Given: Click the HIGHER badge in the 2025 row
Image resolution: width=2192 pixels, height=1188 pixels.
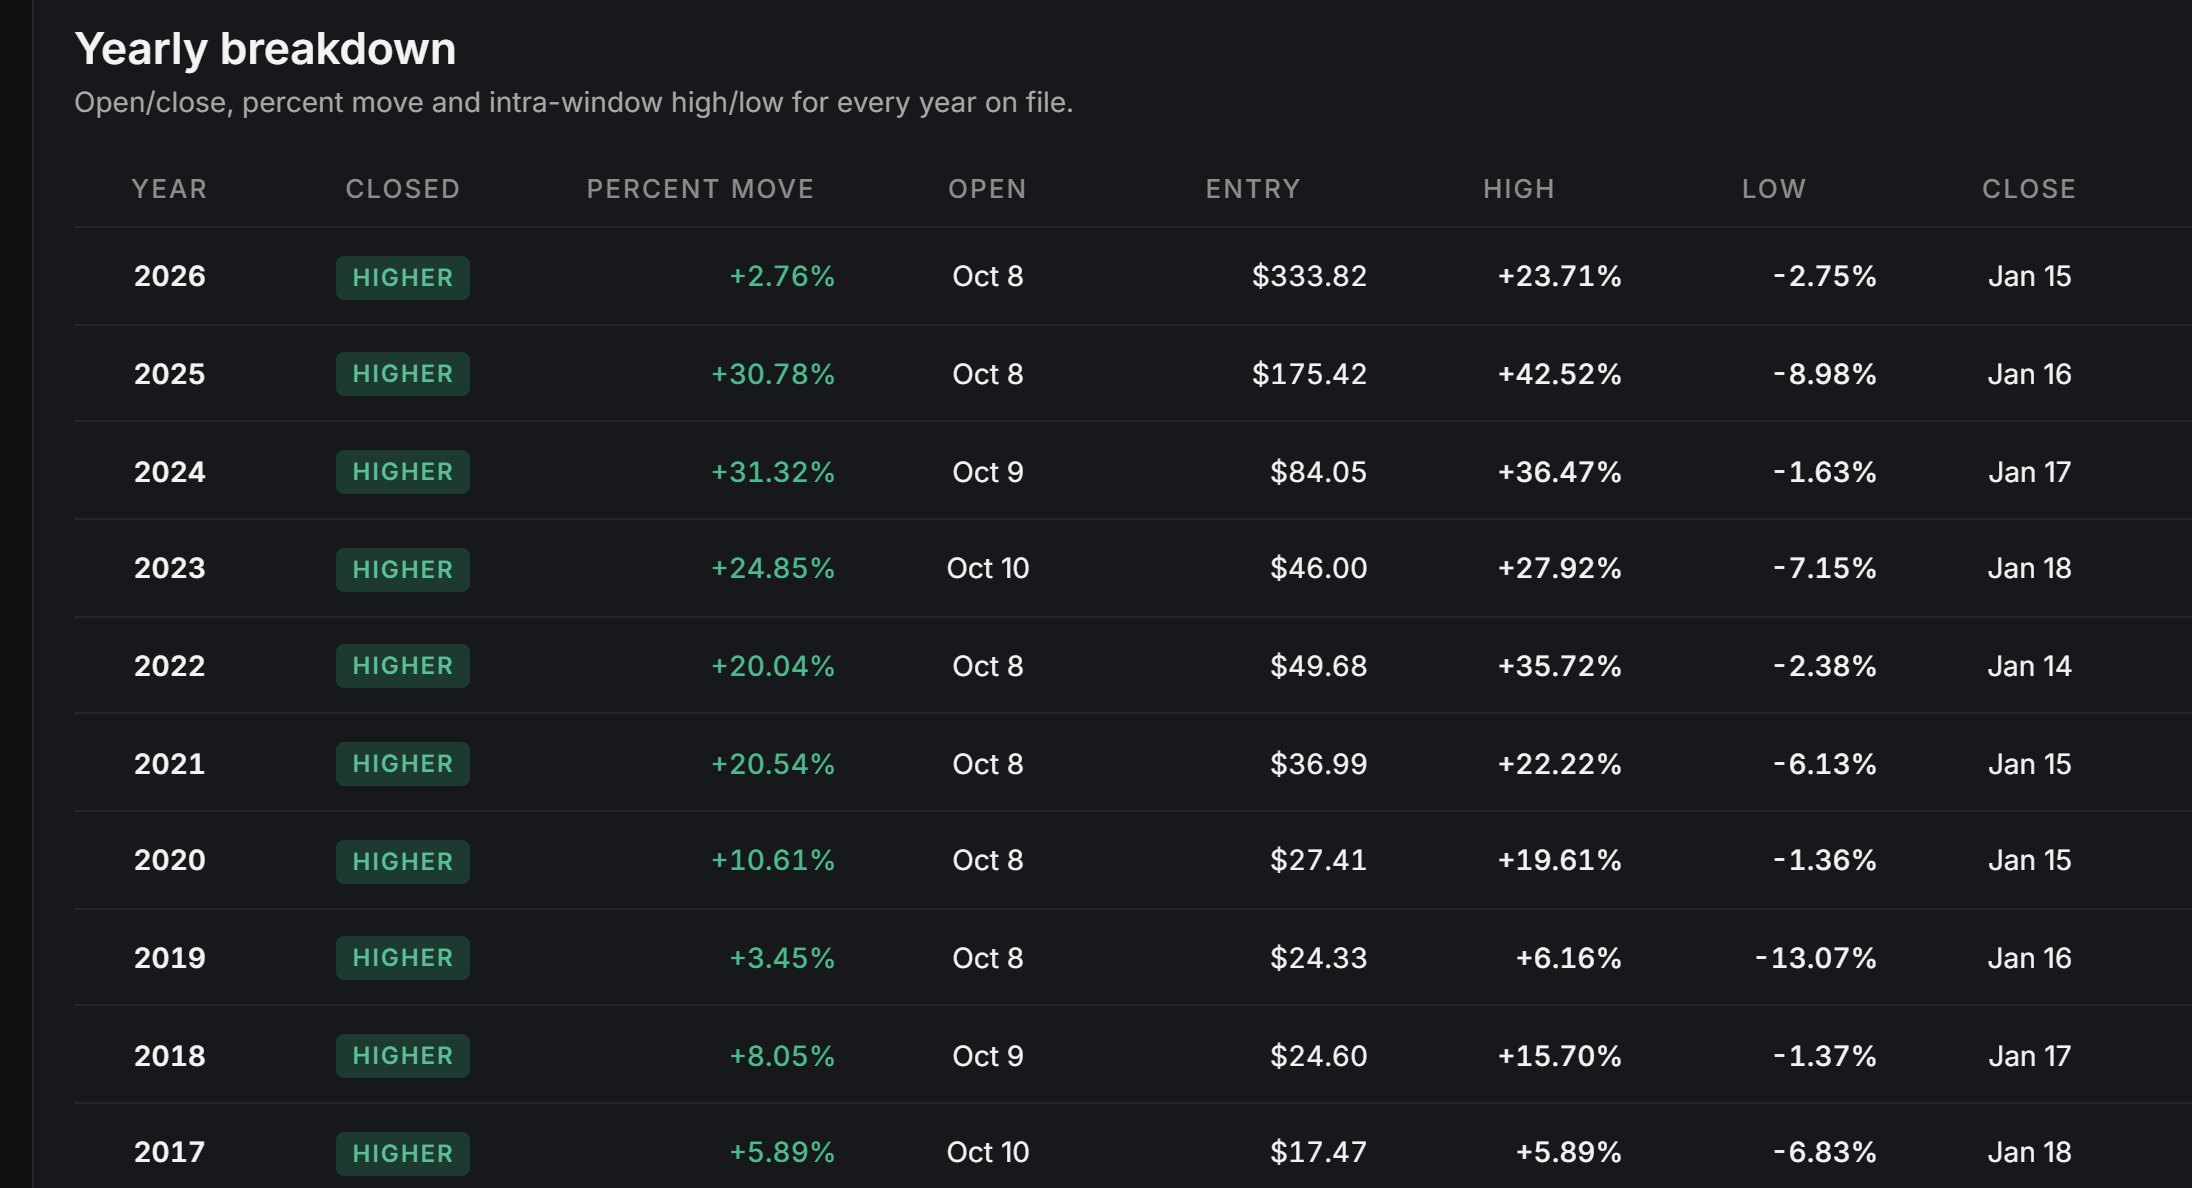Looking at the screenshot, I should pos(403,374).
